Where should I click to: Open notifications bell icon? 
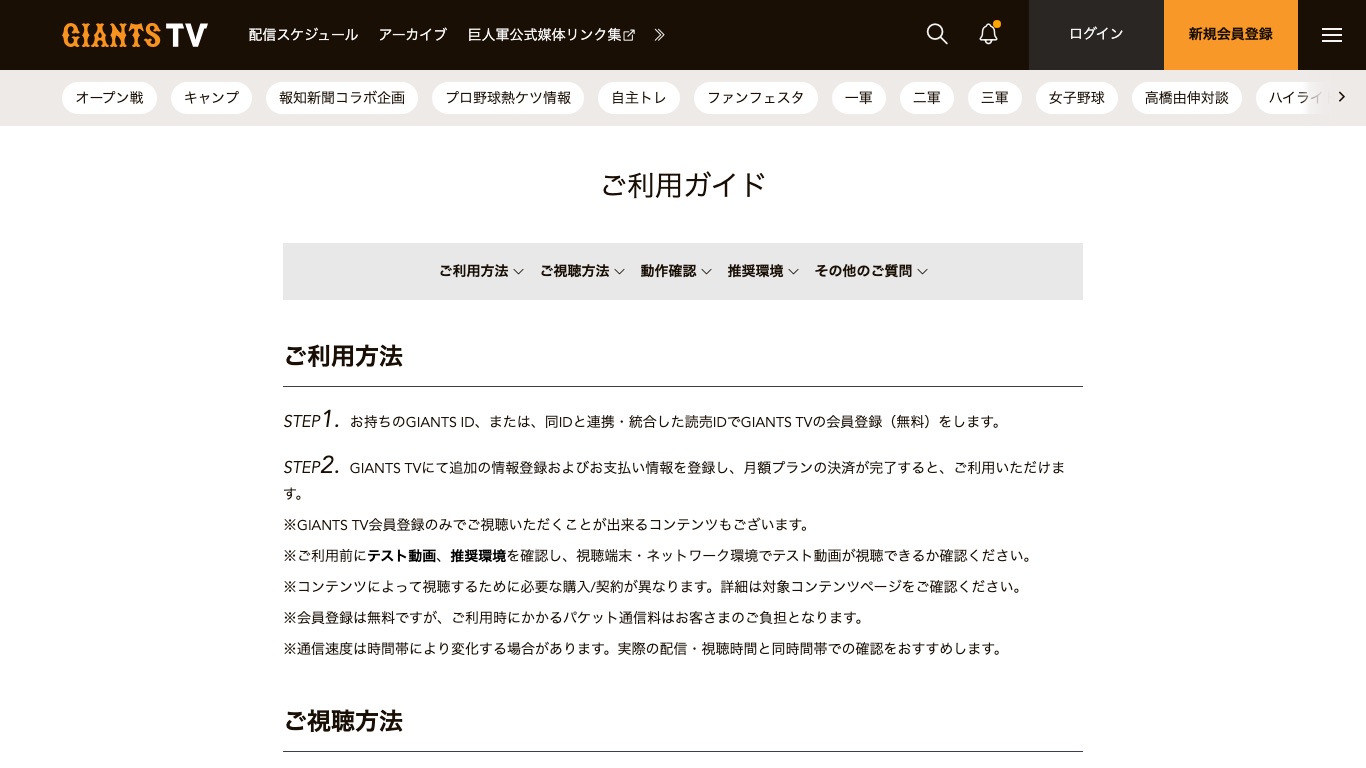(x=988, y=34)
